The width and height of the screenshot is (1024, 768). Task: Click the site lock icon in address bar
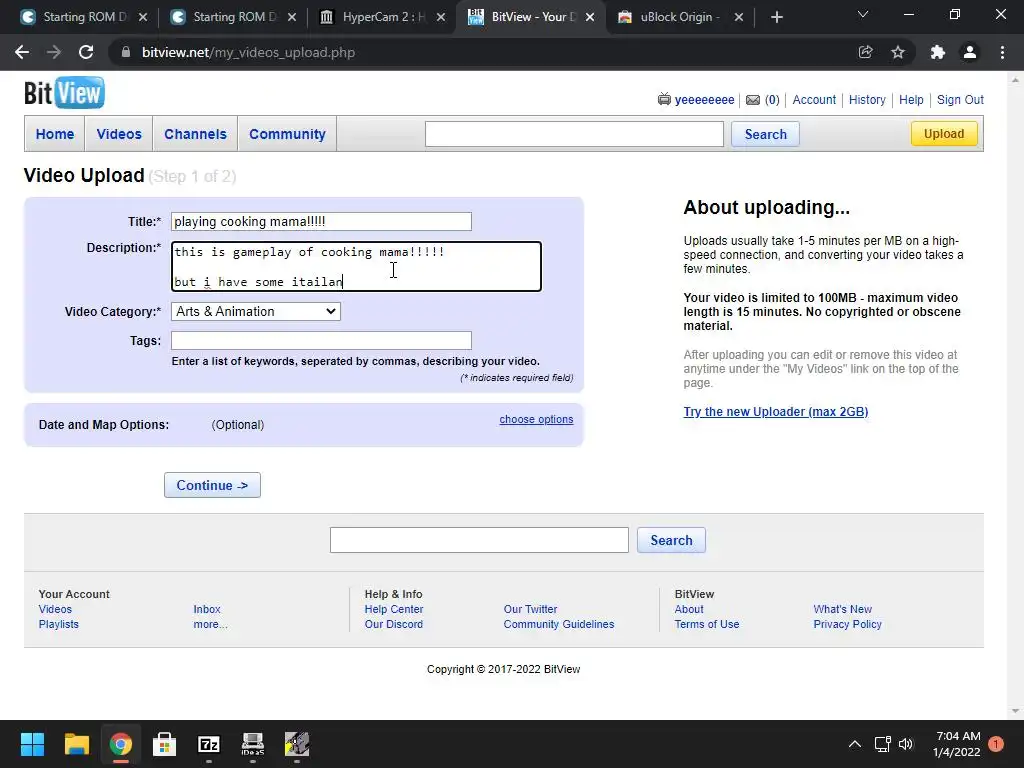126,52
